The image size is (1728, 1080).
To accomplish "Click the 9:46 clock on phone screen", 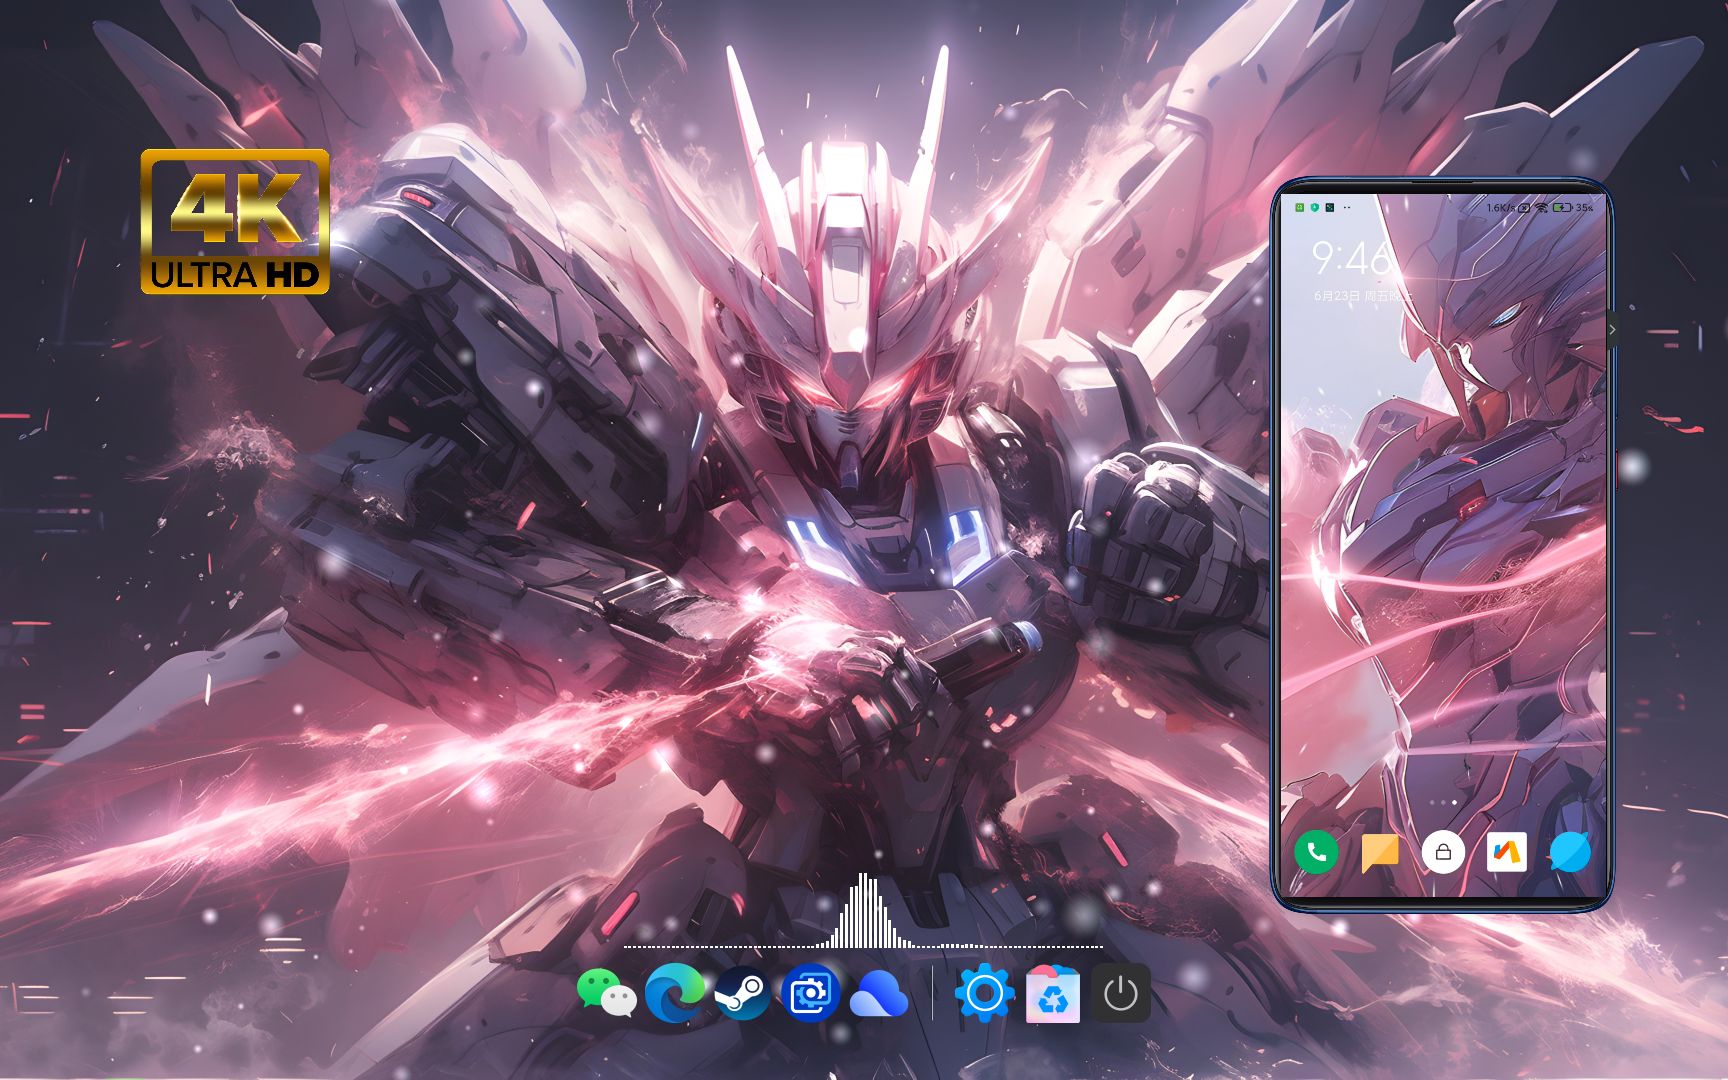I will [1351, 259].
